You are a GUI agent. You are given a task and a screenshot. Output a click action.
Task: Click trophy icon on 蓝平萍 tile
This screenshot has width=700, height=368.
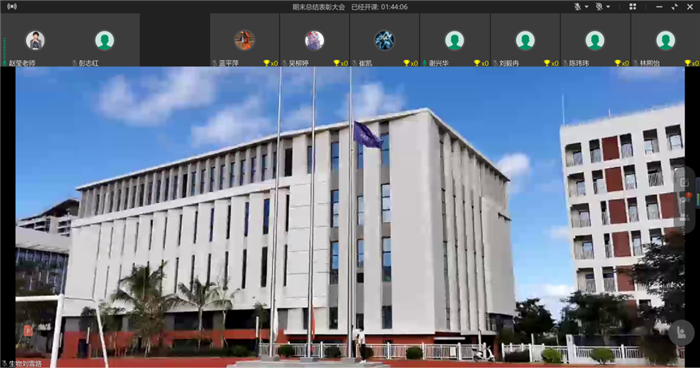pos(267,63)
